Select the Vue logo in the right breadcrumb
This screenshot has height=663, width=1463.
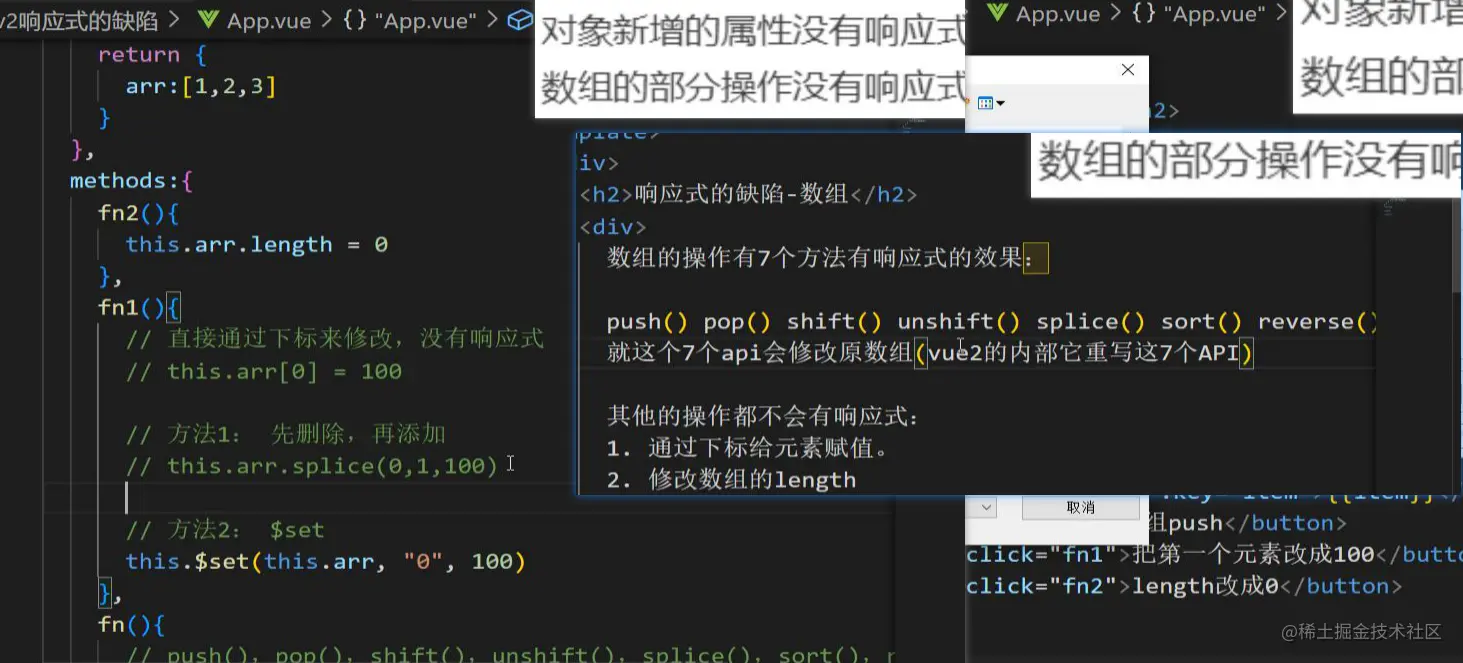pyautogui.click(x=997, y=14)
